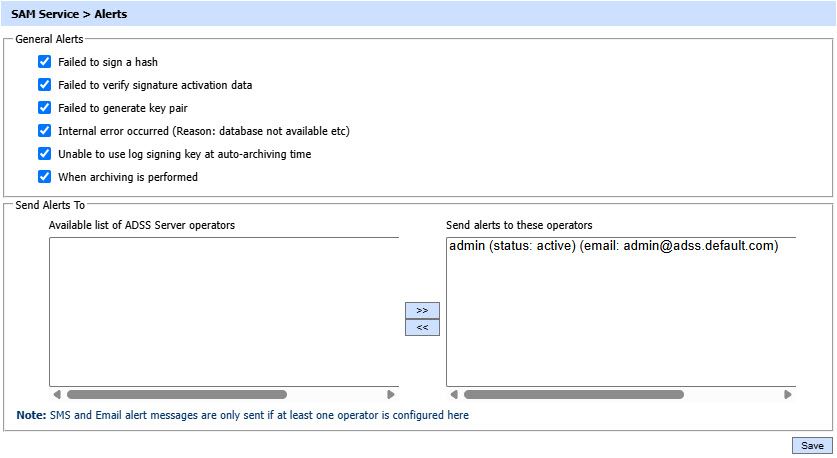
Task: Click the send alerts list horizontal scrollbar thumb
Action: coord(573,395)
